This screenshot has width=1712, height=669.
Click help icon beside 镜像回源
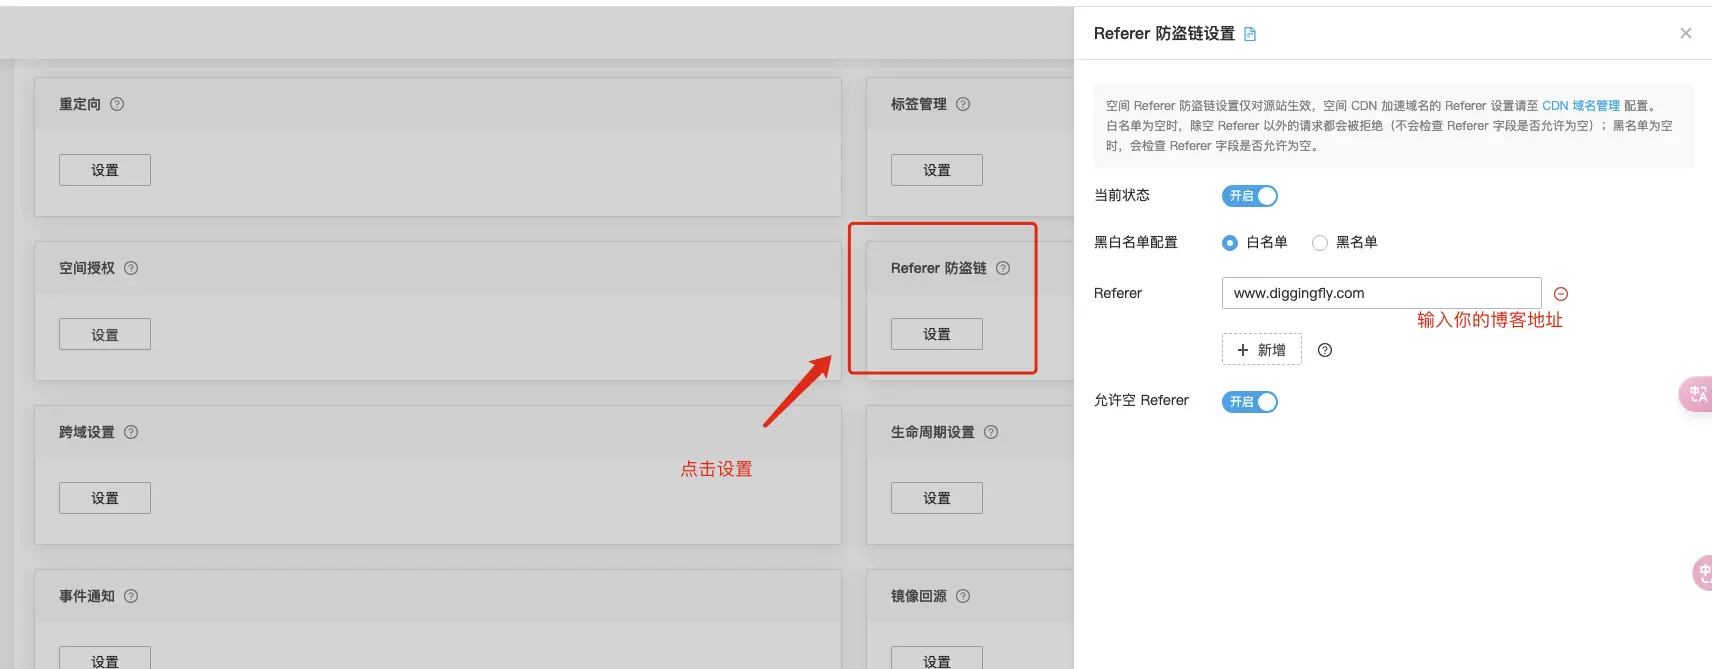click(x=963, y=596)
